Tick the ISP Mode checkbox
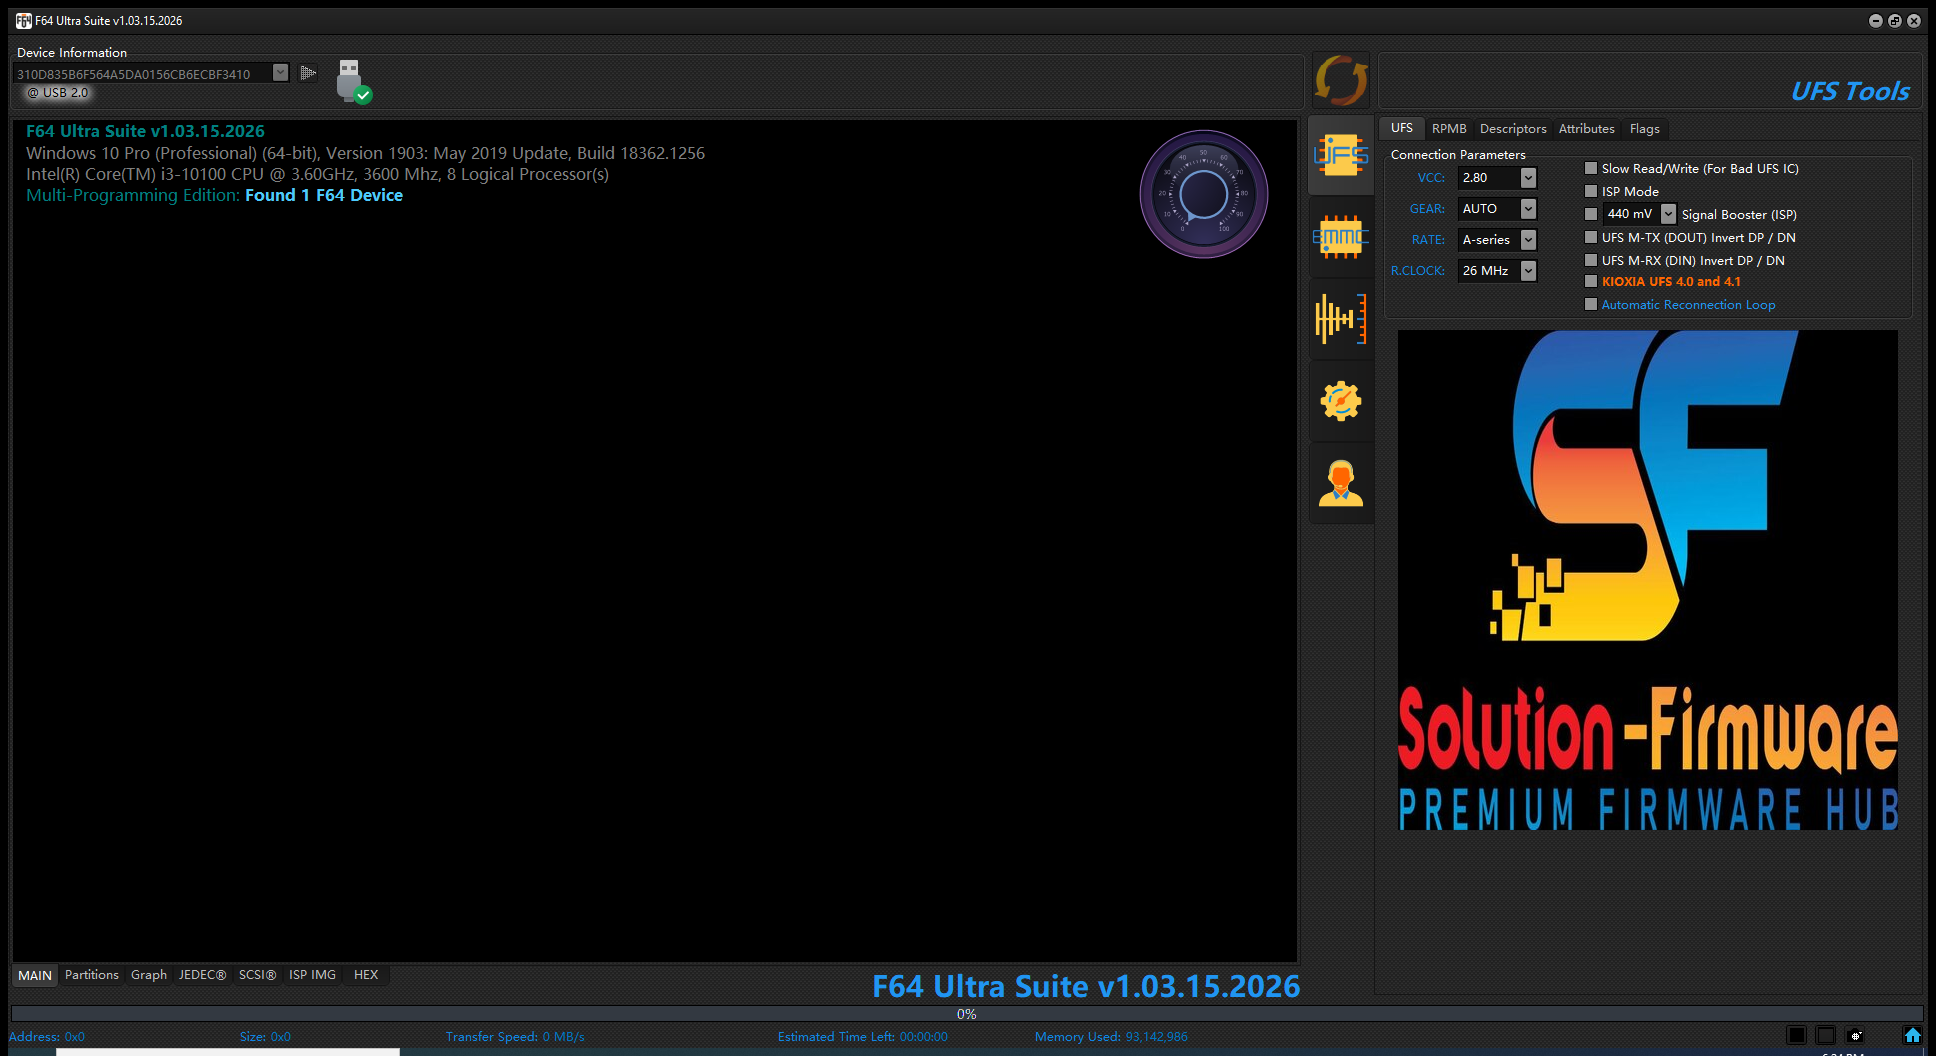This screenshot has width=1936, height=1056. pyautogui.click(x=1591, y=191)
